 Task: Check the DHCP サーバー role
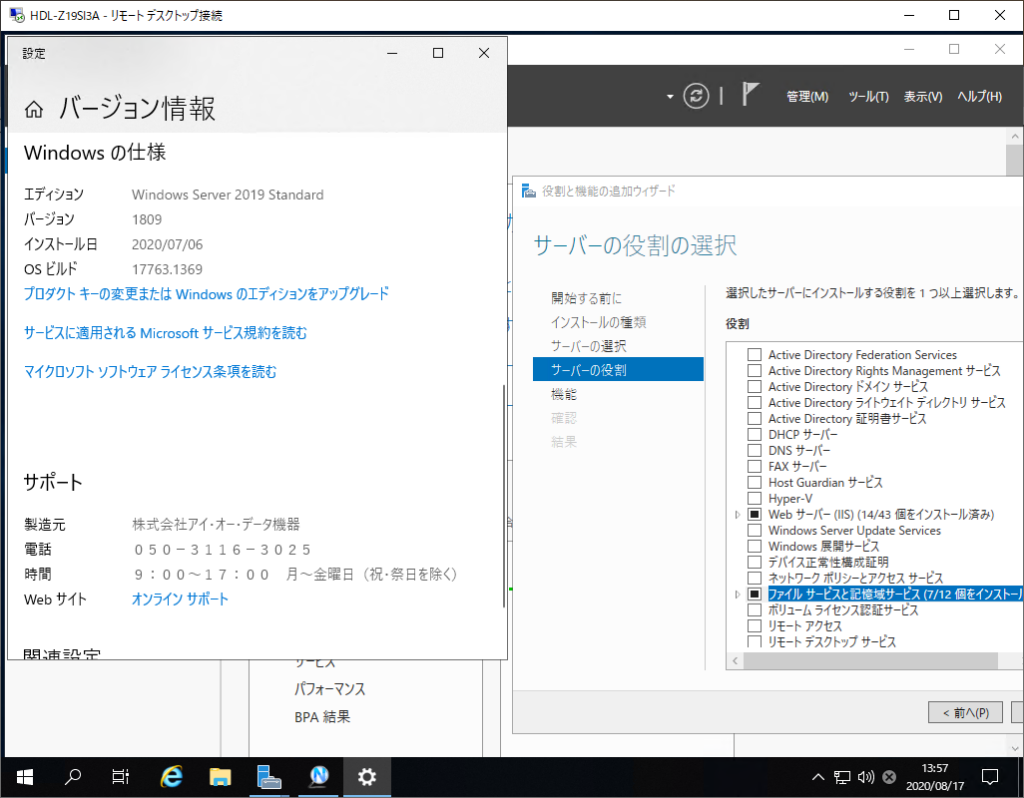pos(754,434)
